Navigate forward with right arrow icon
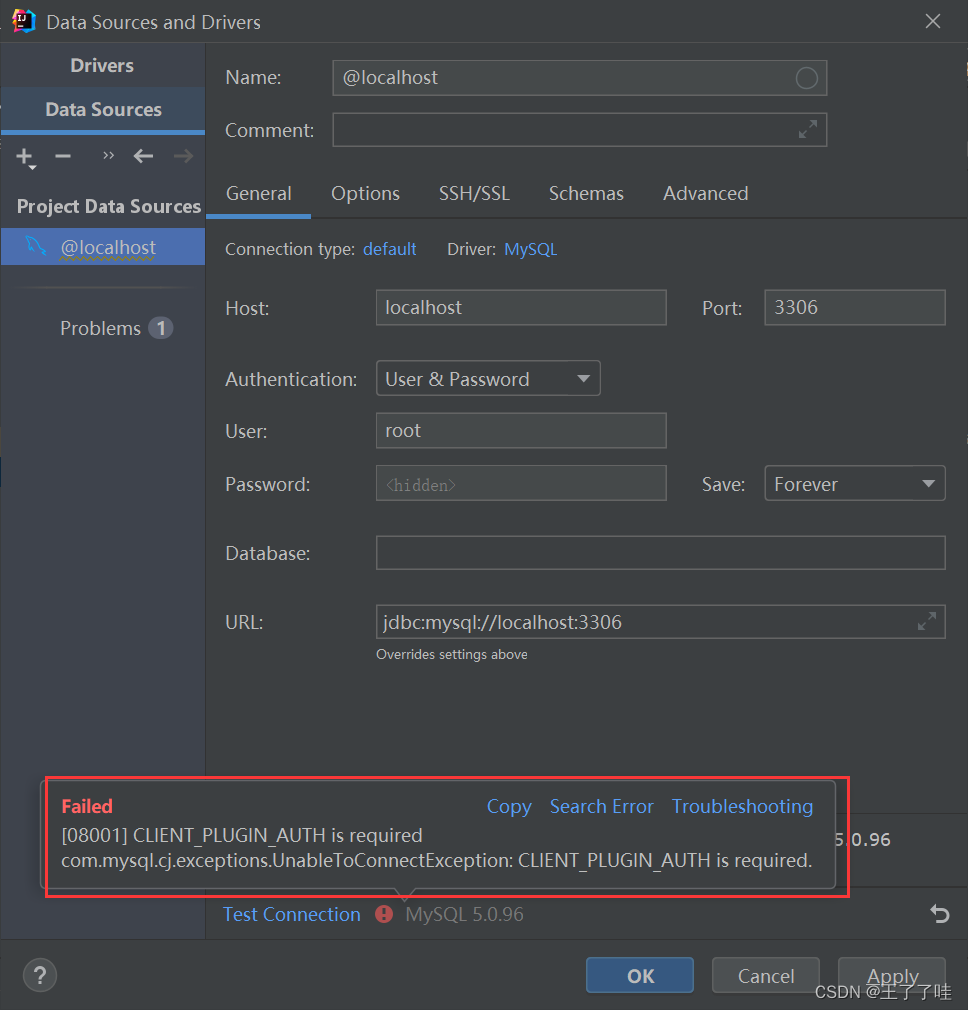Image resolution: width=968 pixels, height=1010 pixels. tap(182, 157)
